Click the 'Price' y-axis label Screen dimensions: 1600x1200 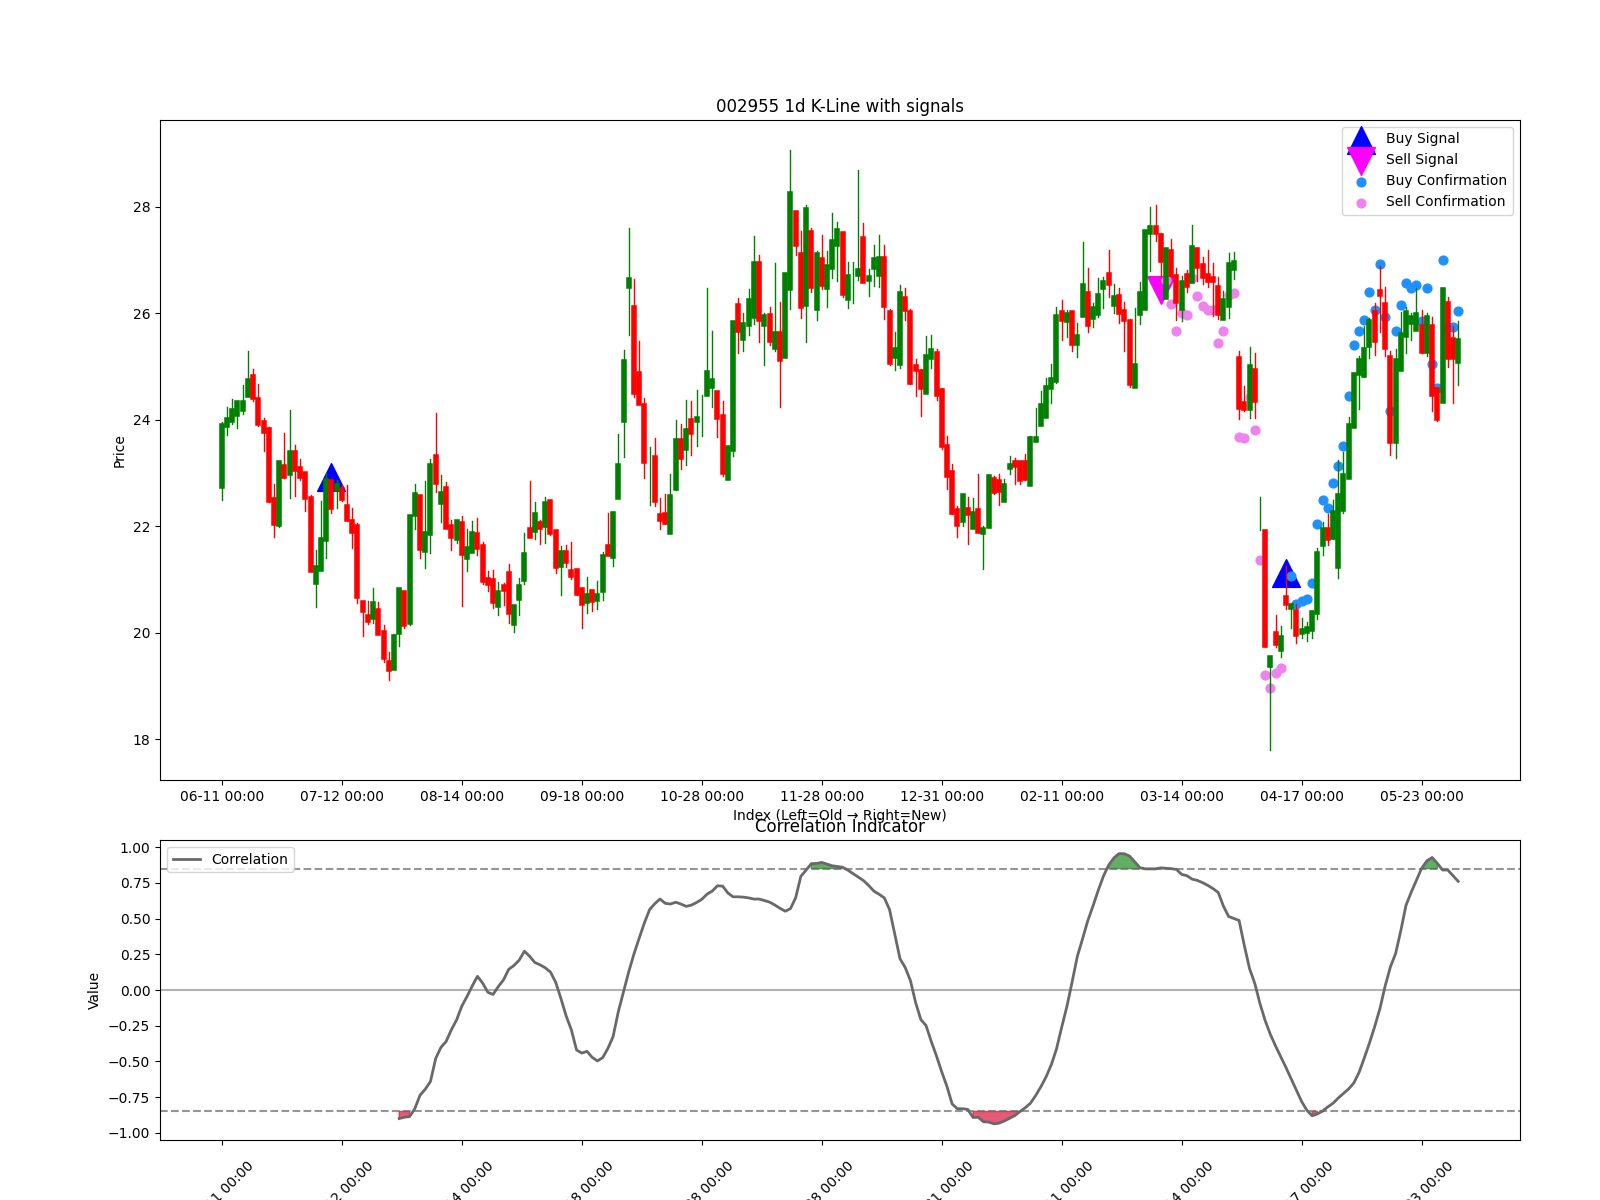119,452
